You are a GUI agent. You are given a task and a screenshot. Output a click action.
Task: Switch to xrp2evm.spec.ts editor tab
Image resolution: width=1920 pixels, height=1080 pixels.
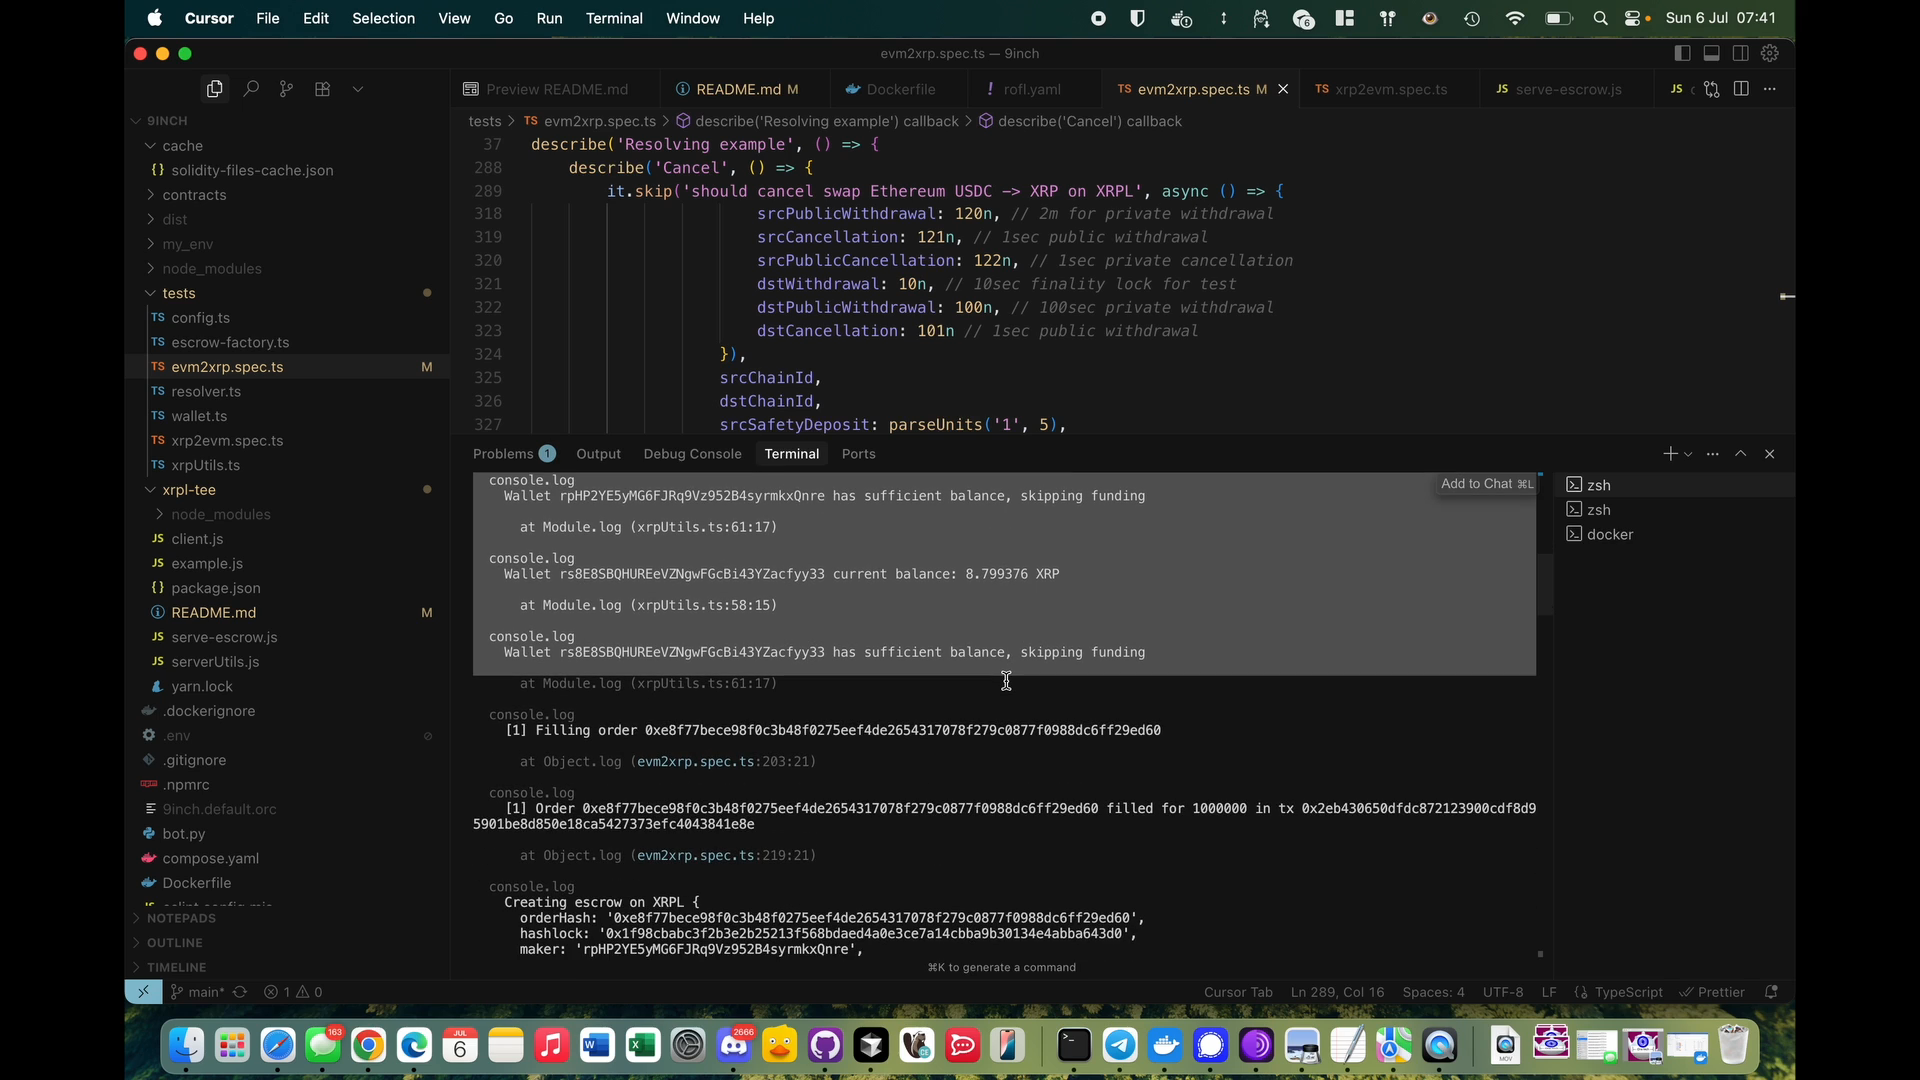point(1390,89)
